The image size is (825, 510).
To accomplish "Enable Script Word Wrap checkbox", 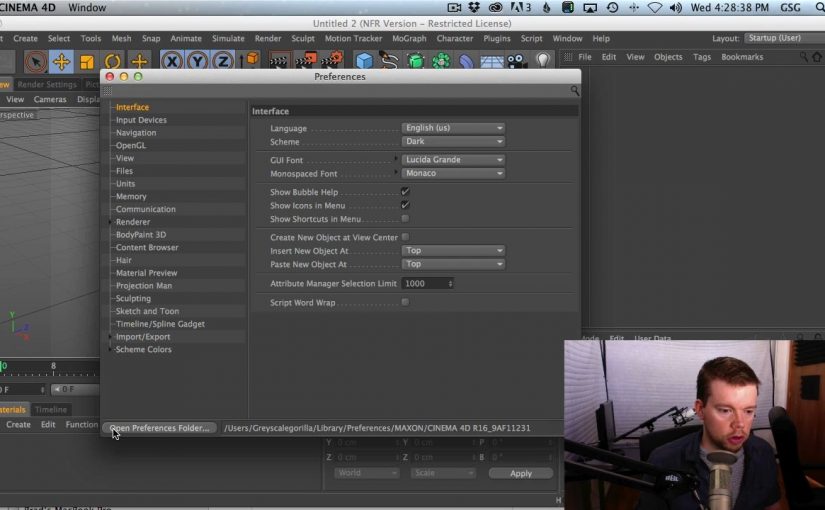I will tap(405, 302).
